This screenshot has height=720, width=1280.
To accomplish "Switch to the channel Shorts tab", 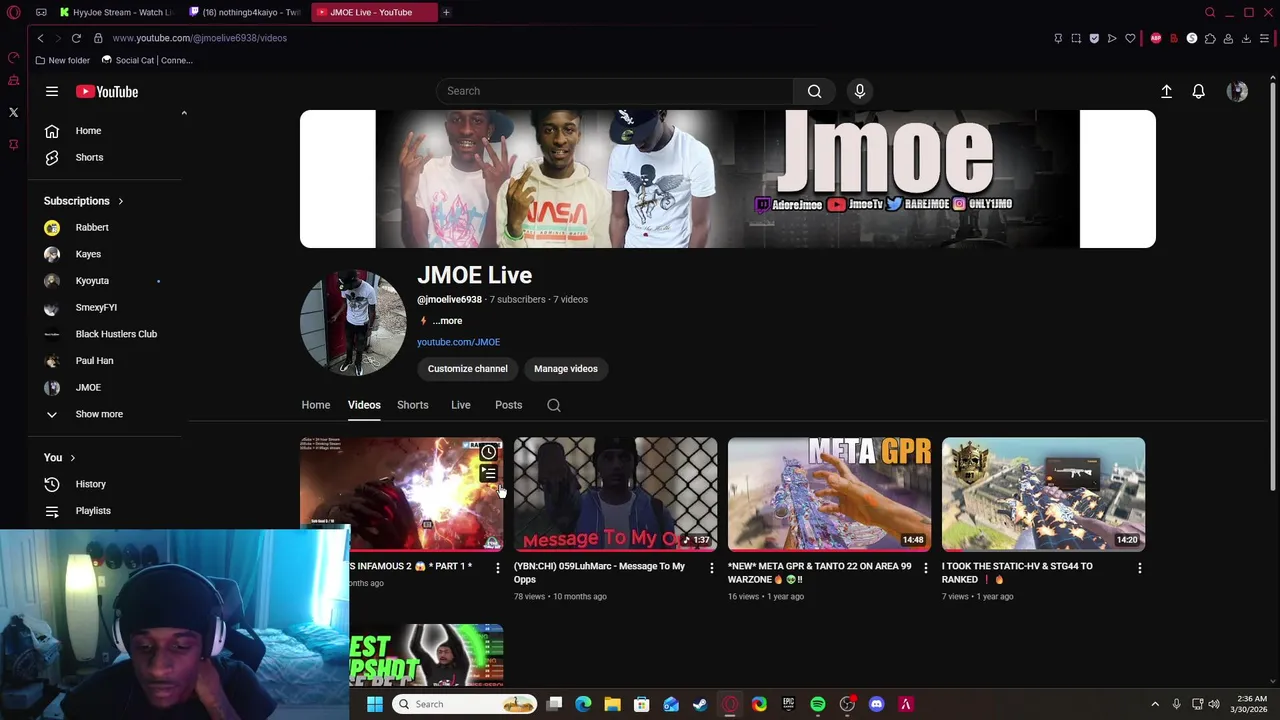I will pyautogui.click(x=413, y=405).
